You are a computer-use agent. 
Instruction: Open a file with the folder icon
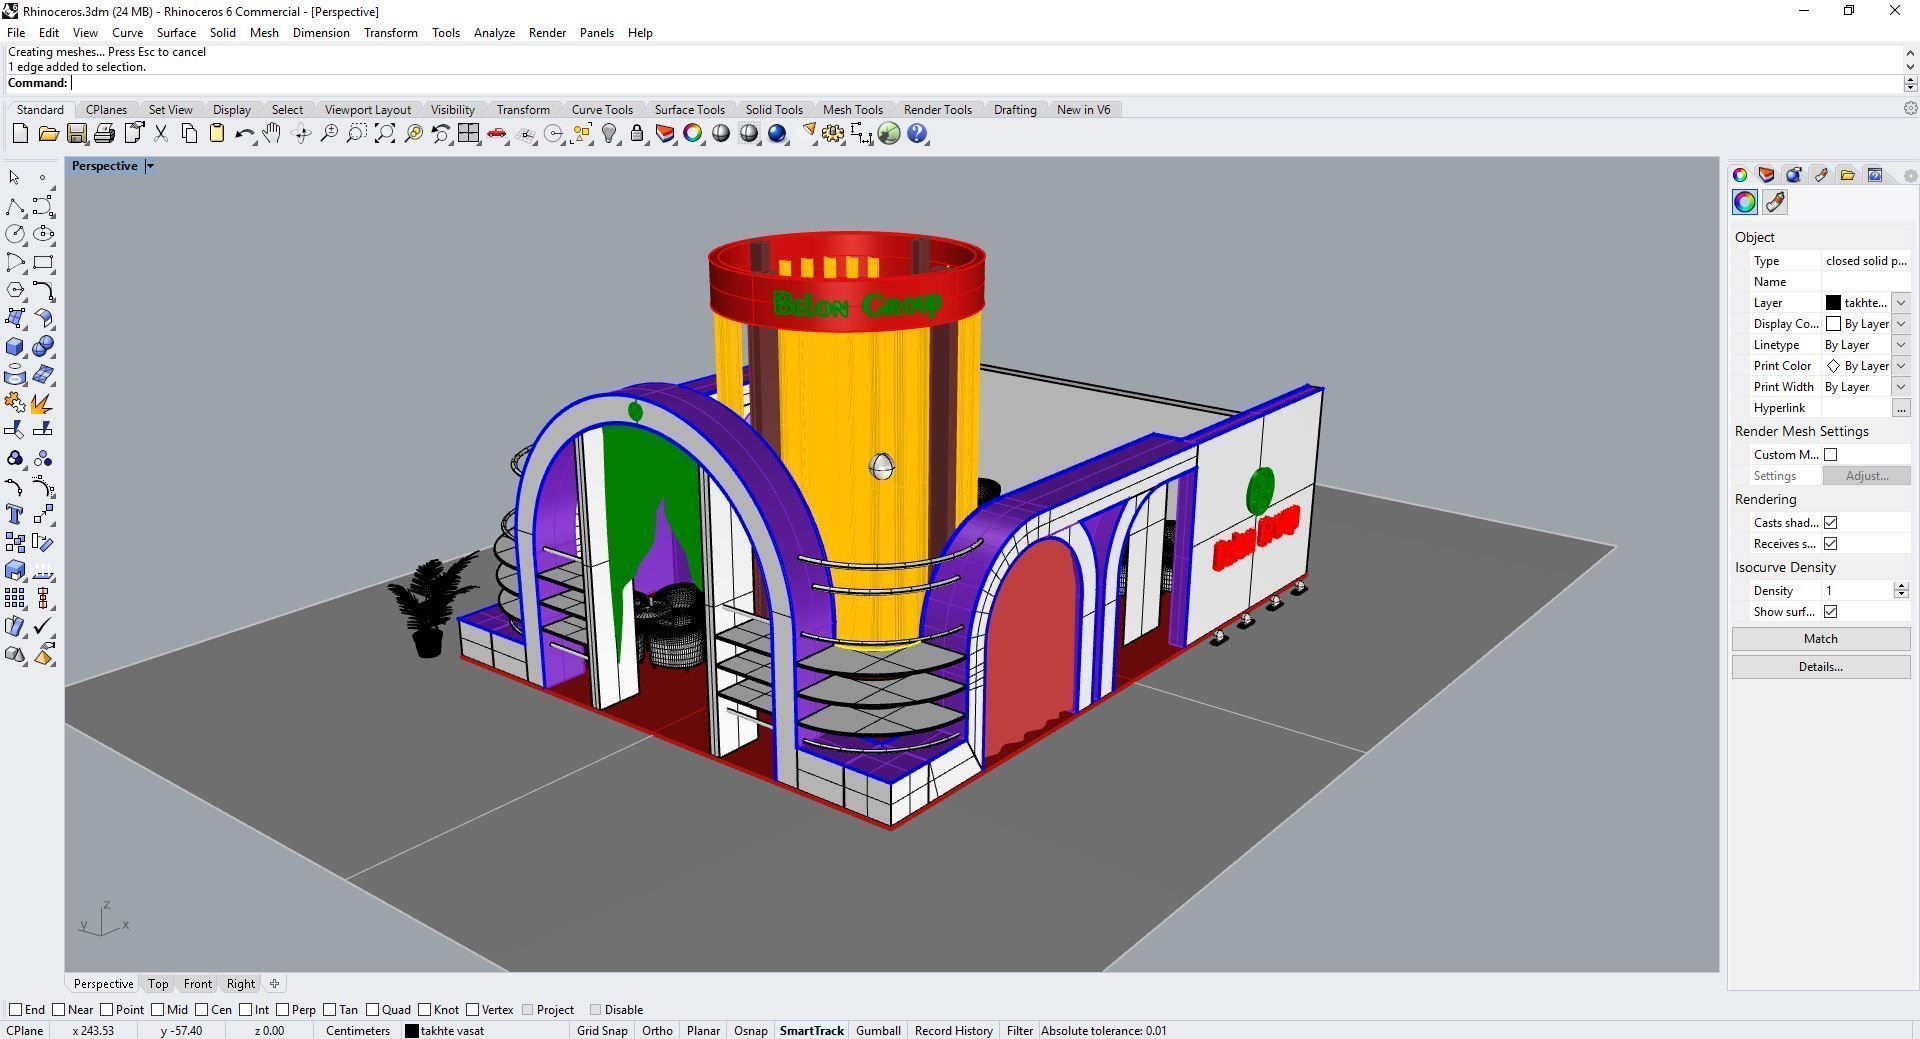pos(48,133)
